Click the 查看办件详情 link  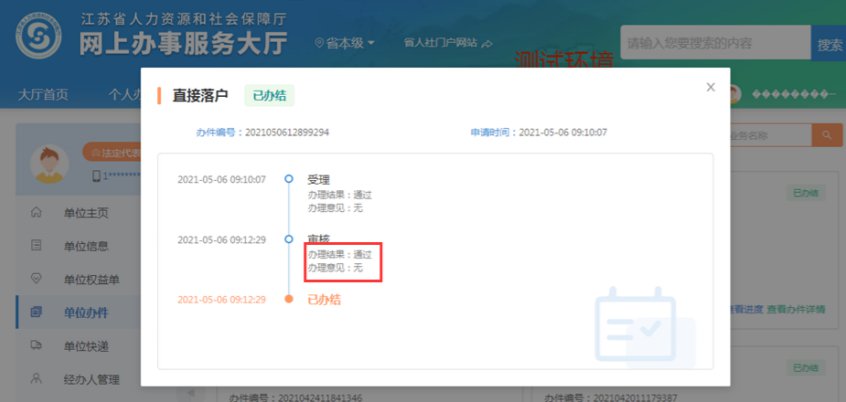pyautogui.click(x=796, y=309)
